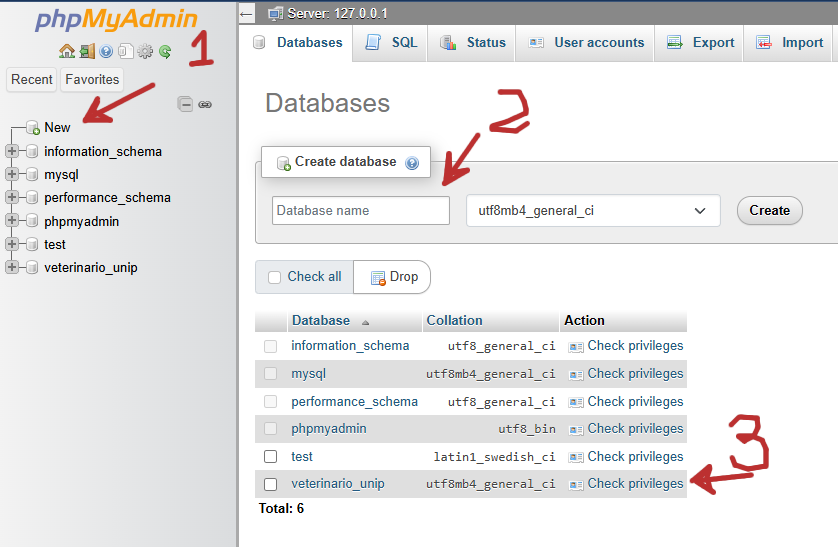Open phpMyAdmin documentation help icon
This screenshot has height=547, width=838.
pyautogui.click(x=106, y=51)
